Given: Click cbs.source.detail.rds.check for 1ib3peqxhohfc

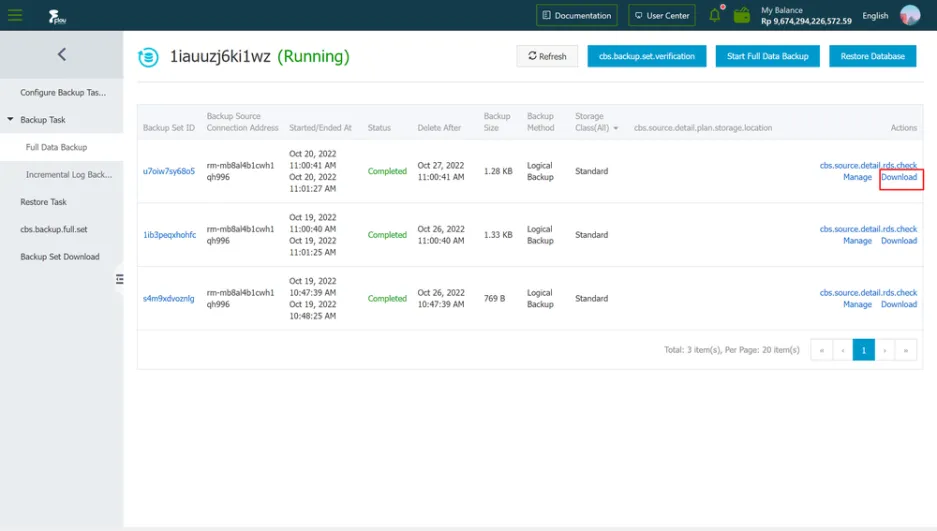Looking at the screenshot, I should pos(868,229).
